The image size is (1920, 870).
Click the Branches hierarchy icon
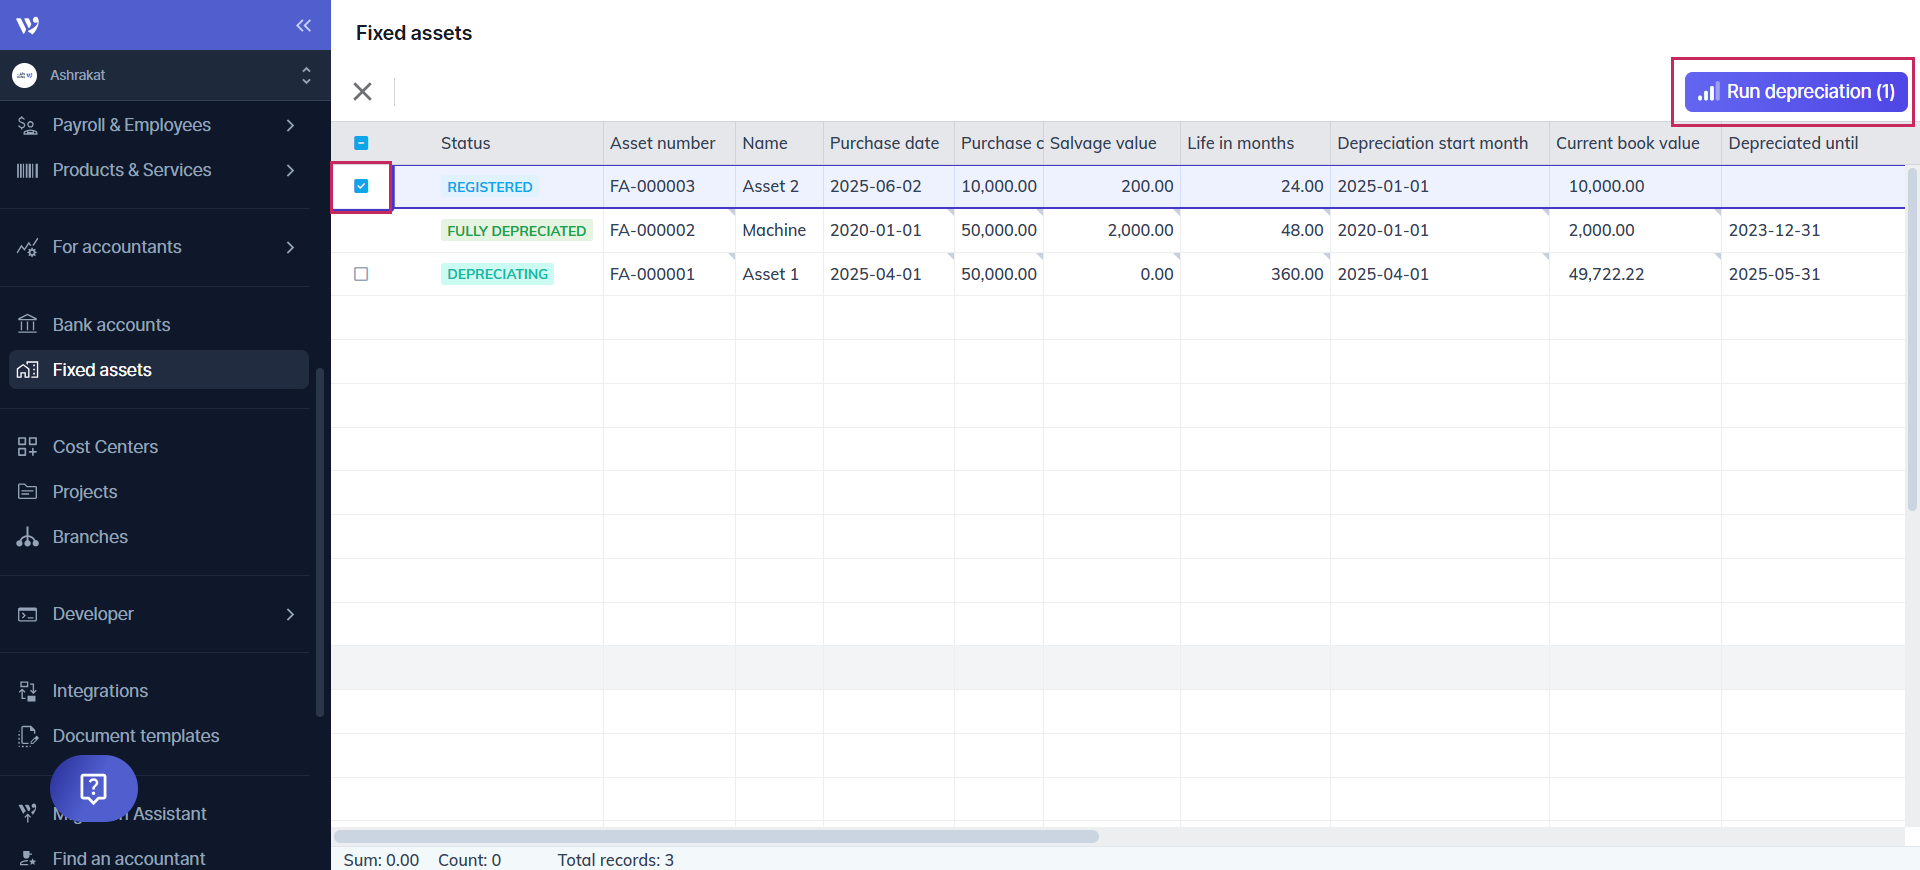click(27, 537)
